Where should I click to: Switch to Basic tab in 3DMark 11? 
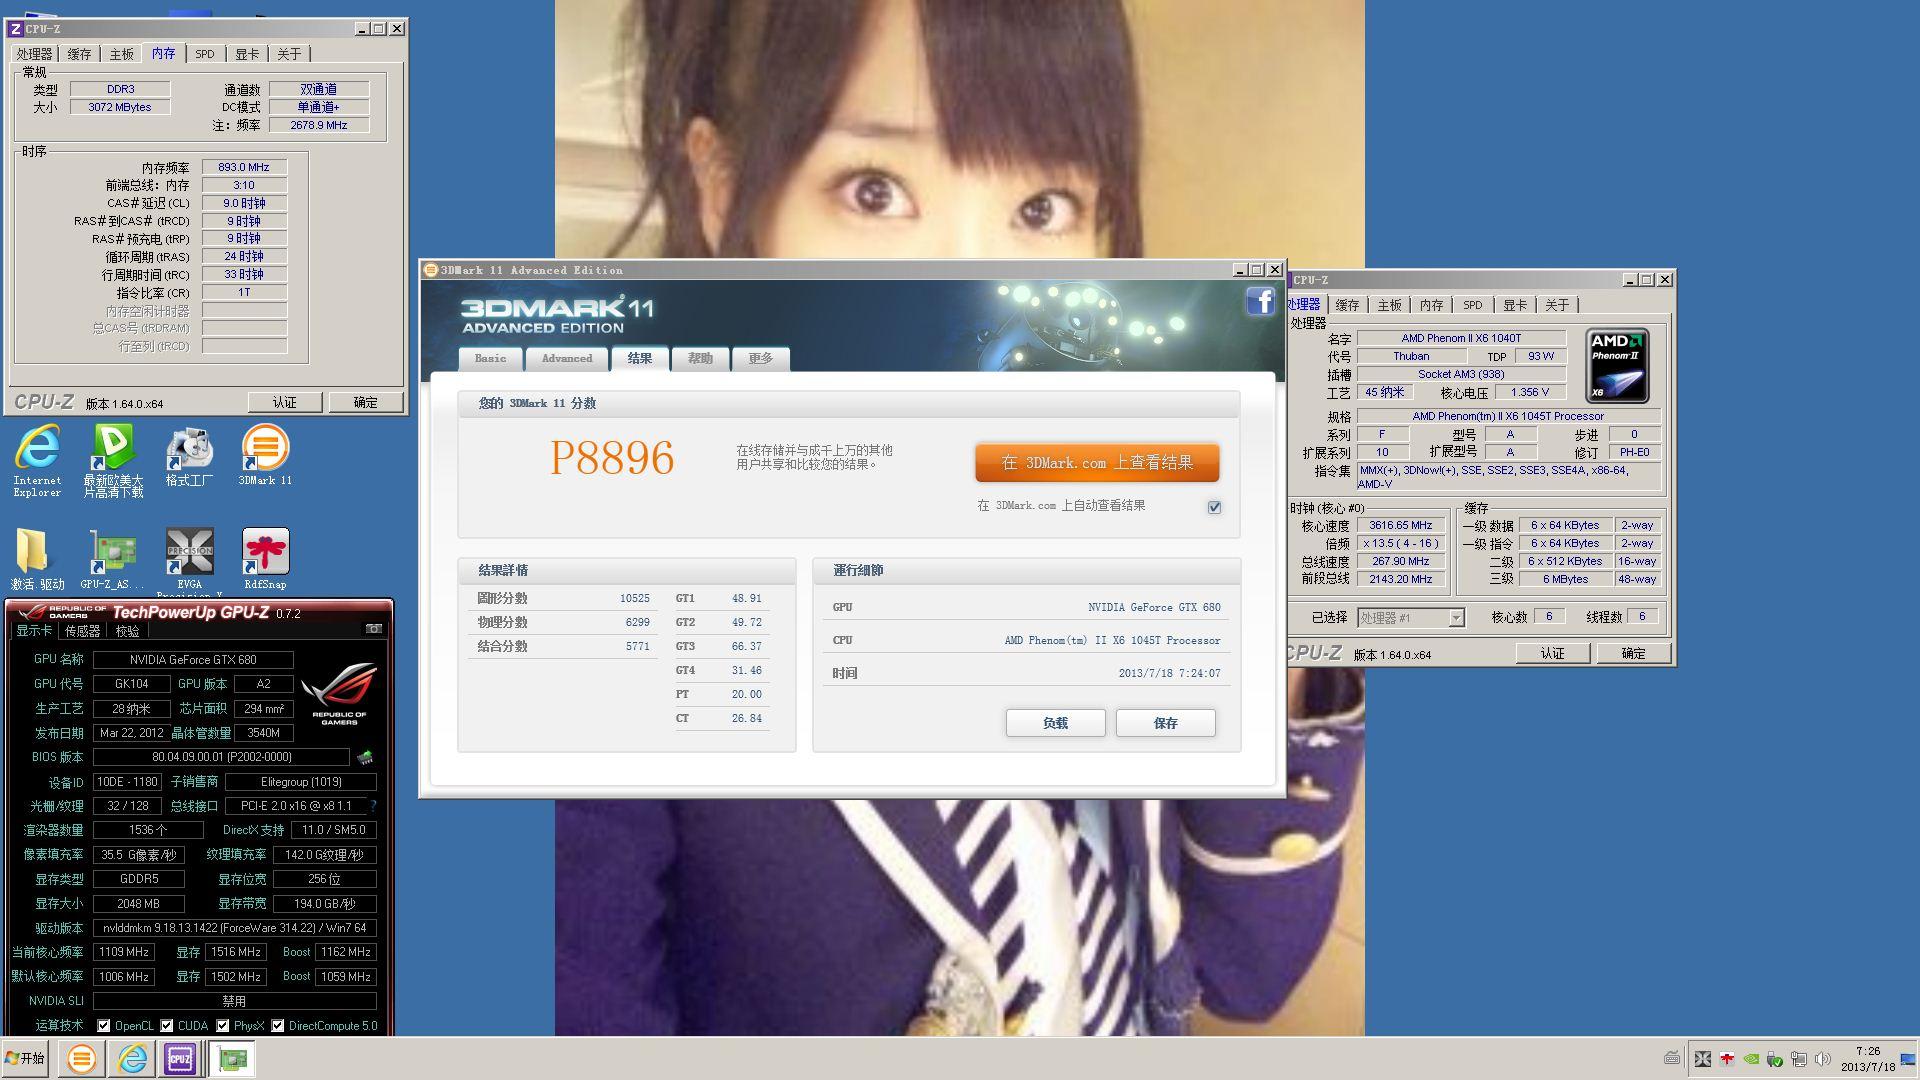pyautogui.click(x=490, y=358)
